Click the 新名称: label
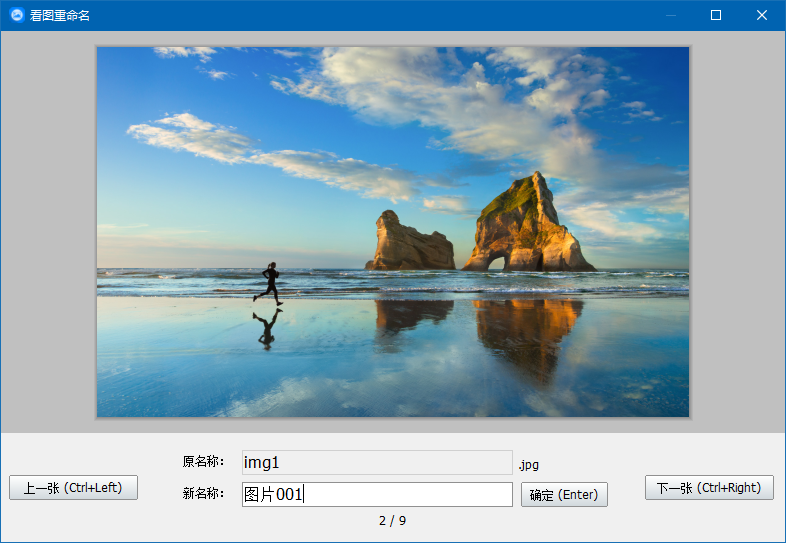Image resolution: width=786 pixels, height=543 pixels. (x=203, y=494)
